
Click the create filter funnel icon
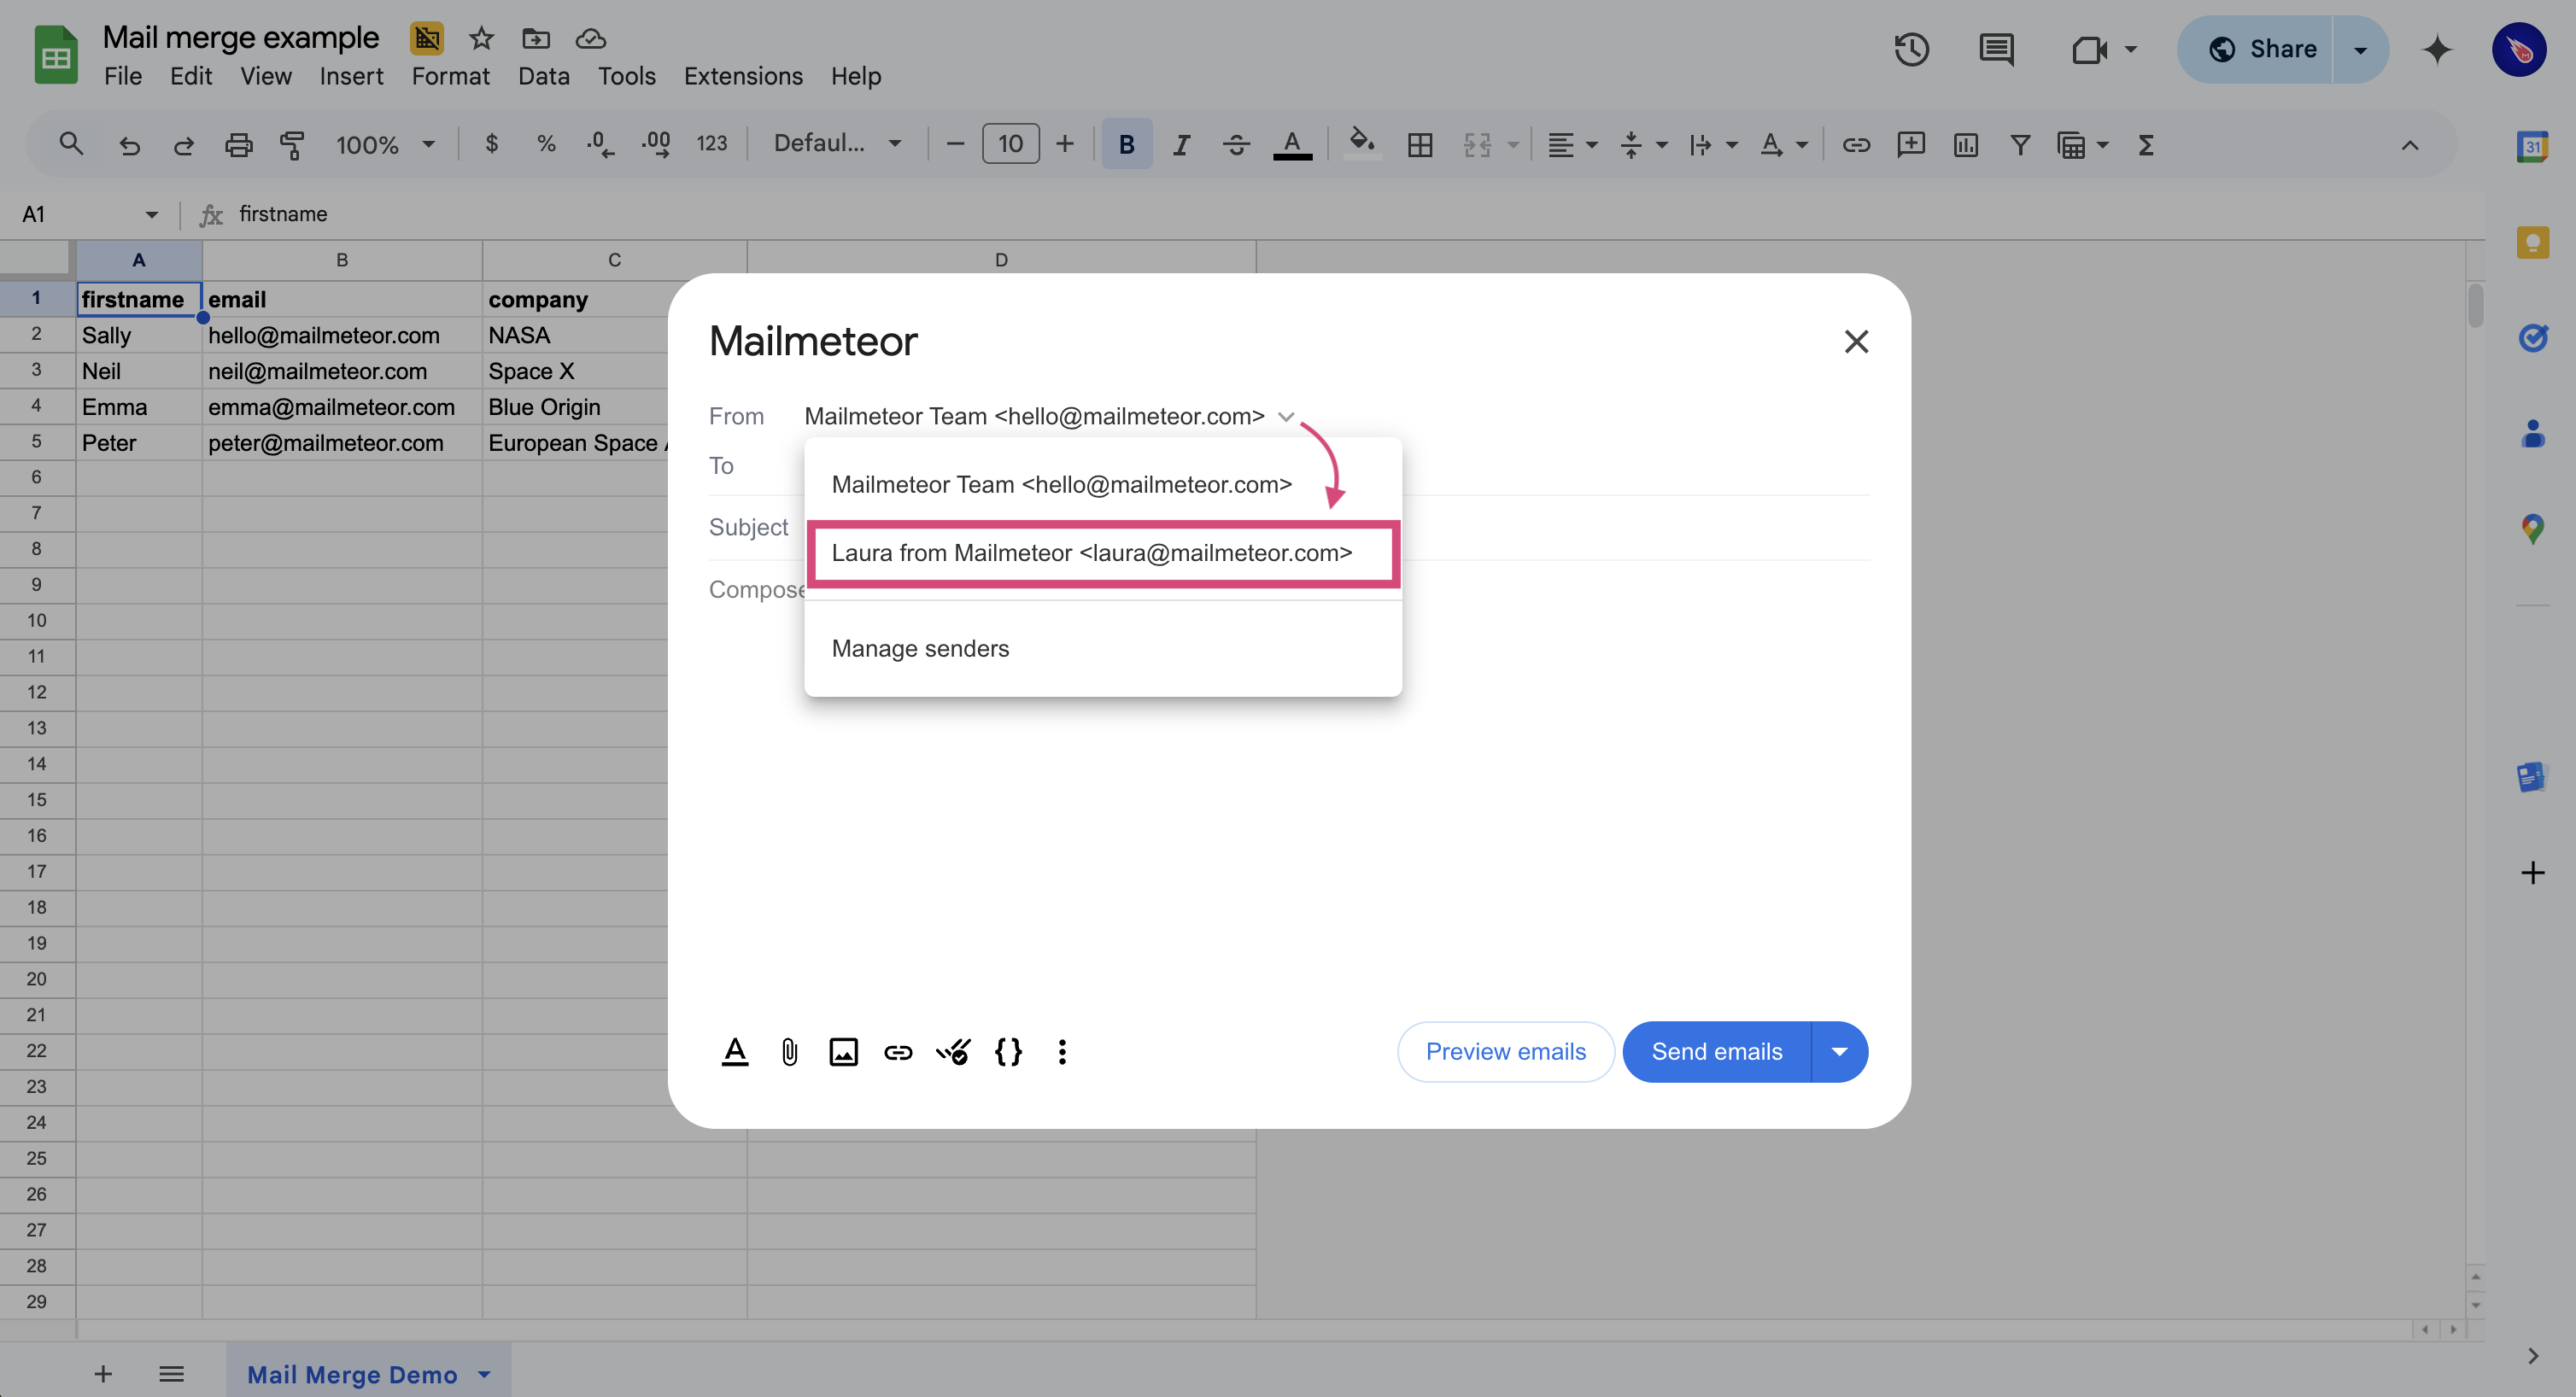[2020, 145]
